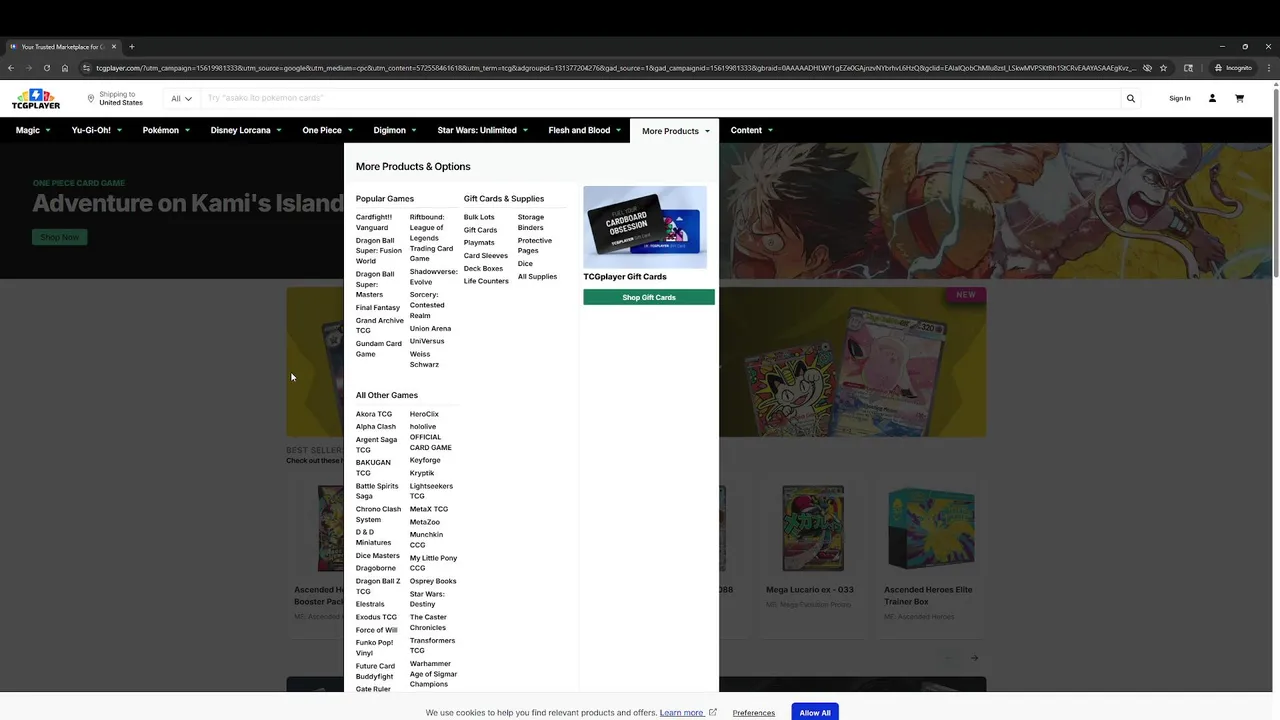Select Shadowverse: Evolve
The image size is (1280, 720).
pyautogui.click(x=433, y=276)
